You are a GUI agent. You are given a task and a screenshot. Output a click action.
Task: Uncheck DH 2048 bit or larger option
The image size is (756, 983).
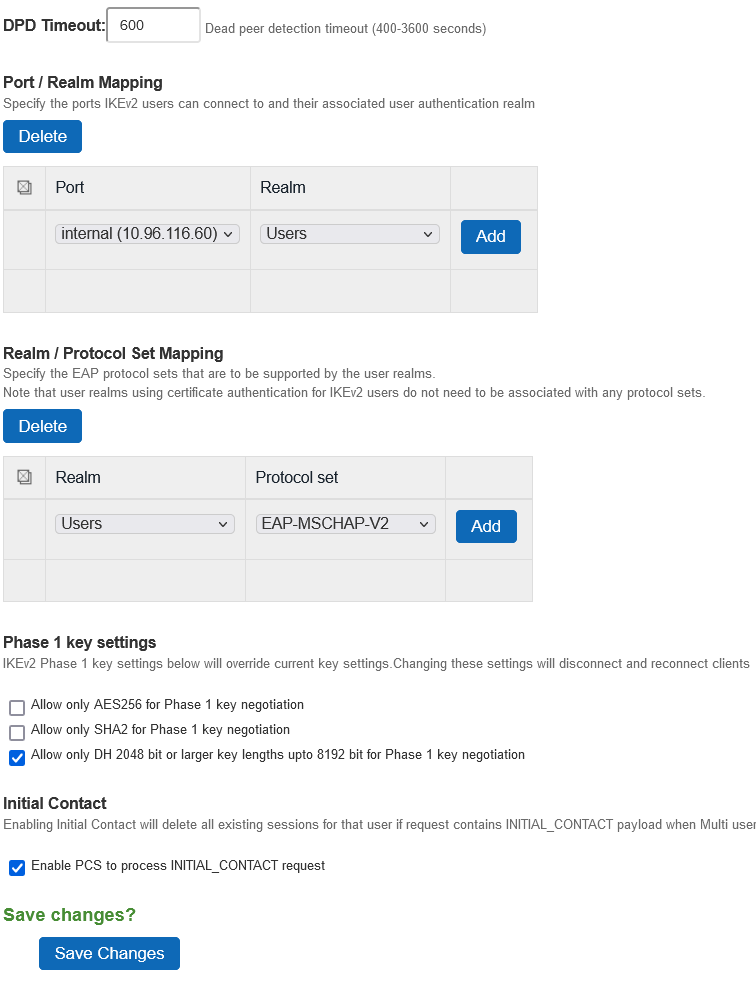pyautogui.click(x=17, y=757)
